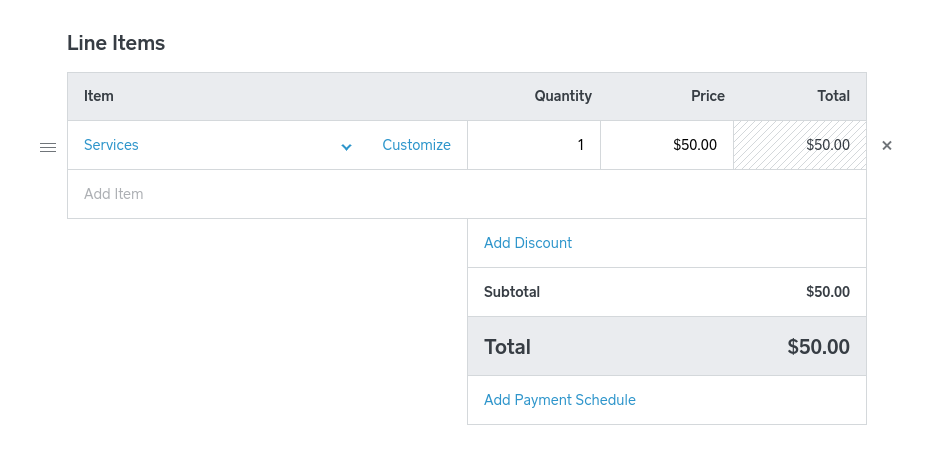This screenshot has width=945, height=464.
Task: Click the grand Total amount $50.00
Action: coord(818,347)
